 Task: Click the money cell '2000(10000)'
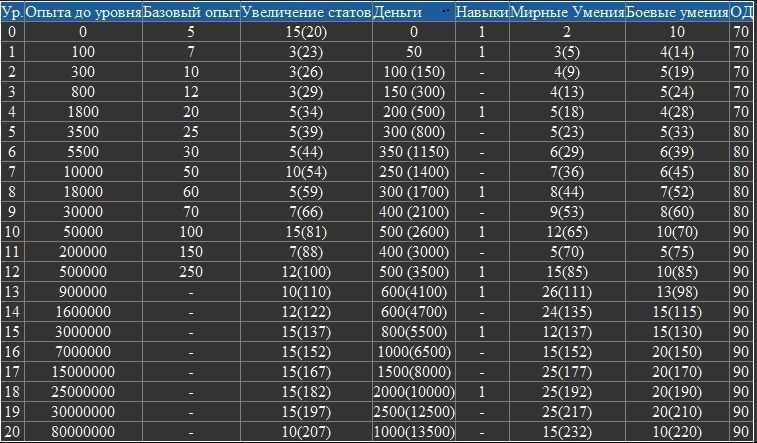pos(412,391)
